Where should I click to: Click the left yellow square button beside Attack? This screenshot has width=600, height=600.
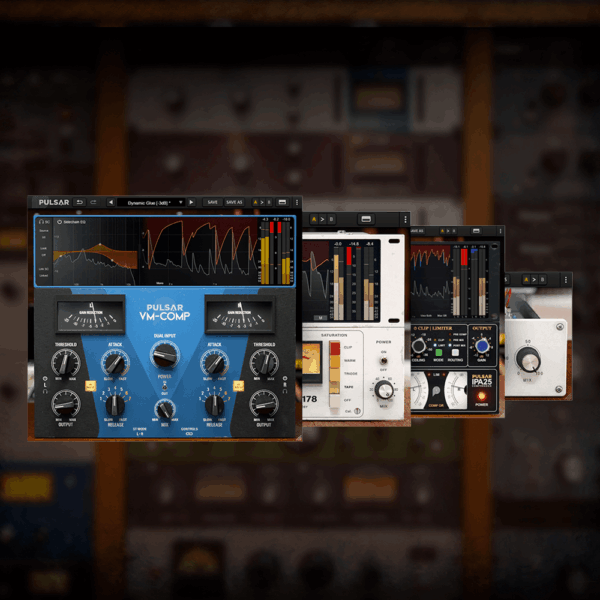(x=91, y=386)
